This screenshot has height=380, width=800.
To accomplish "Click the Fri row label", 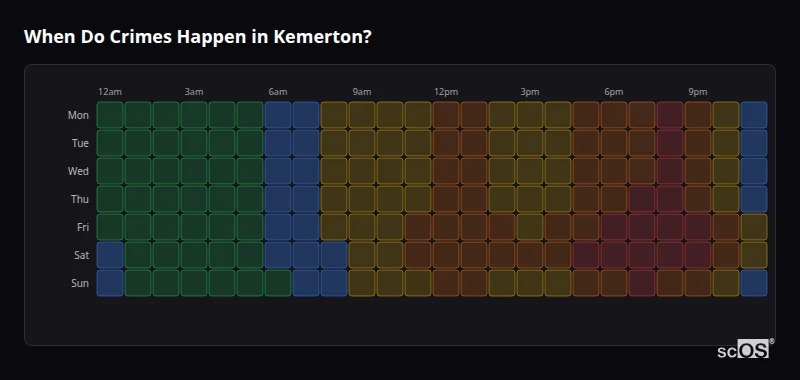I will pyautogui.click(x=83, y=227).
